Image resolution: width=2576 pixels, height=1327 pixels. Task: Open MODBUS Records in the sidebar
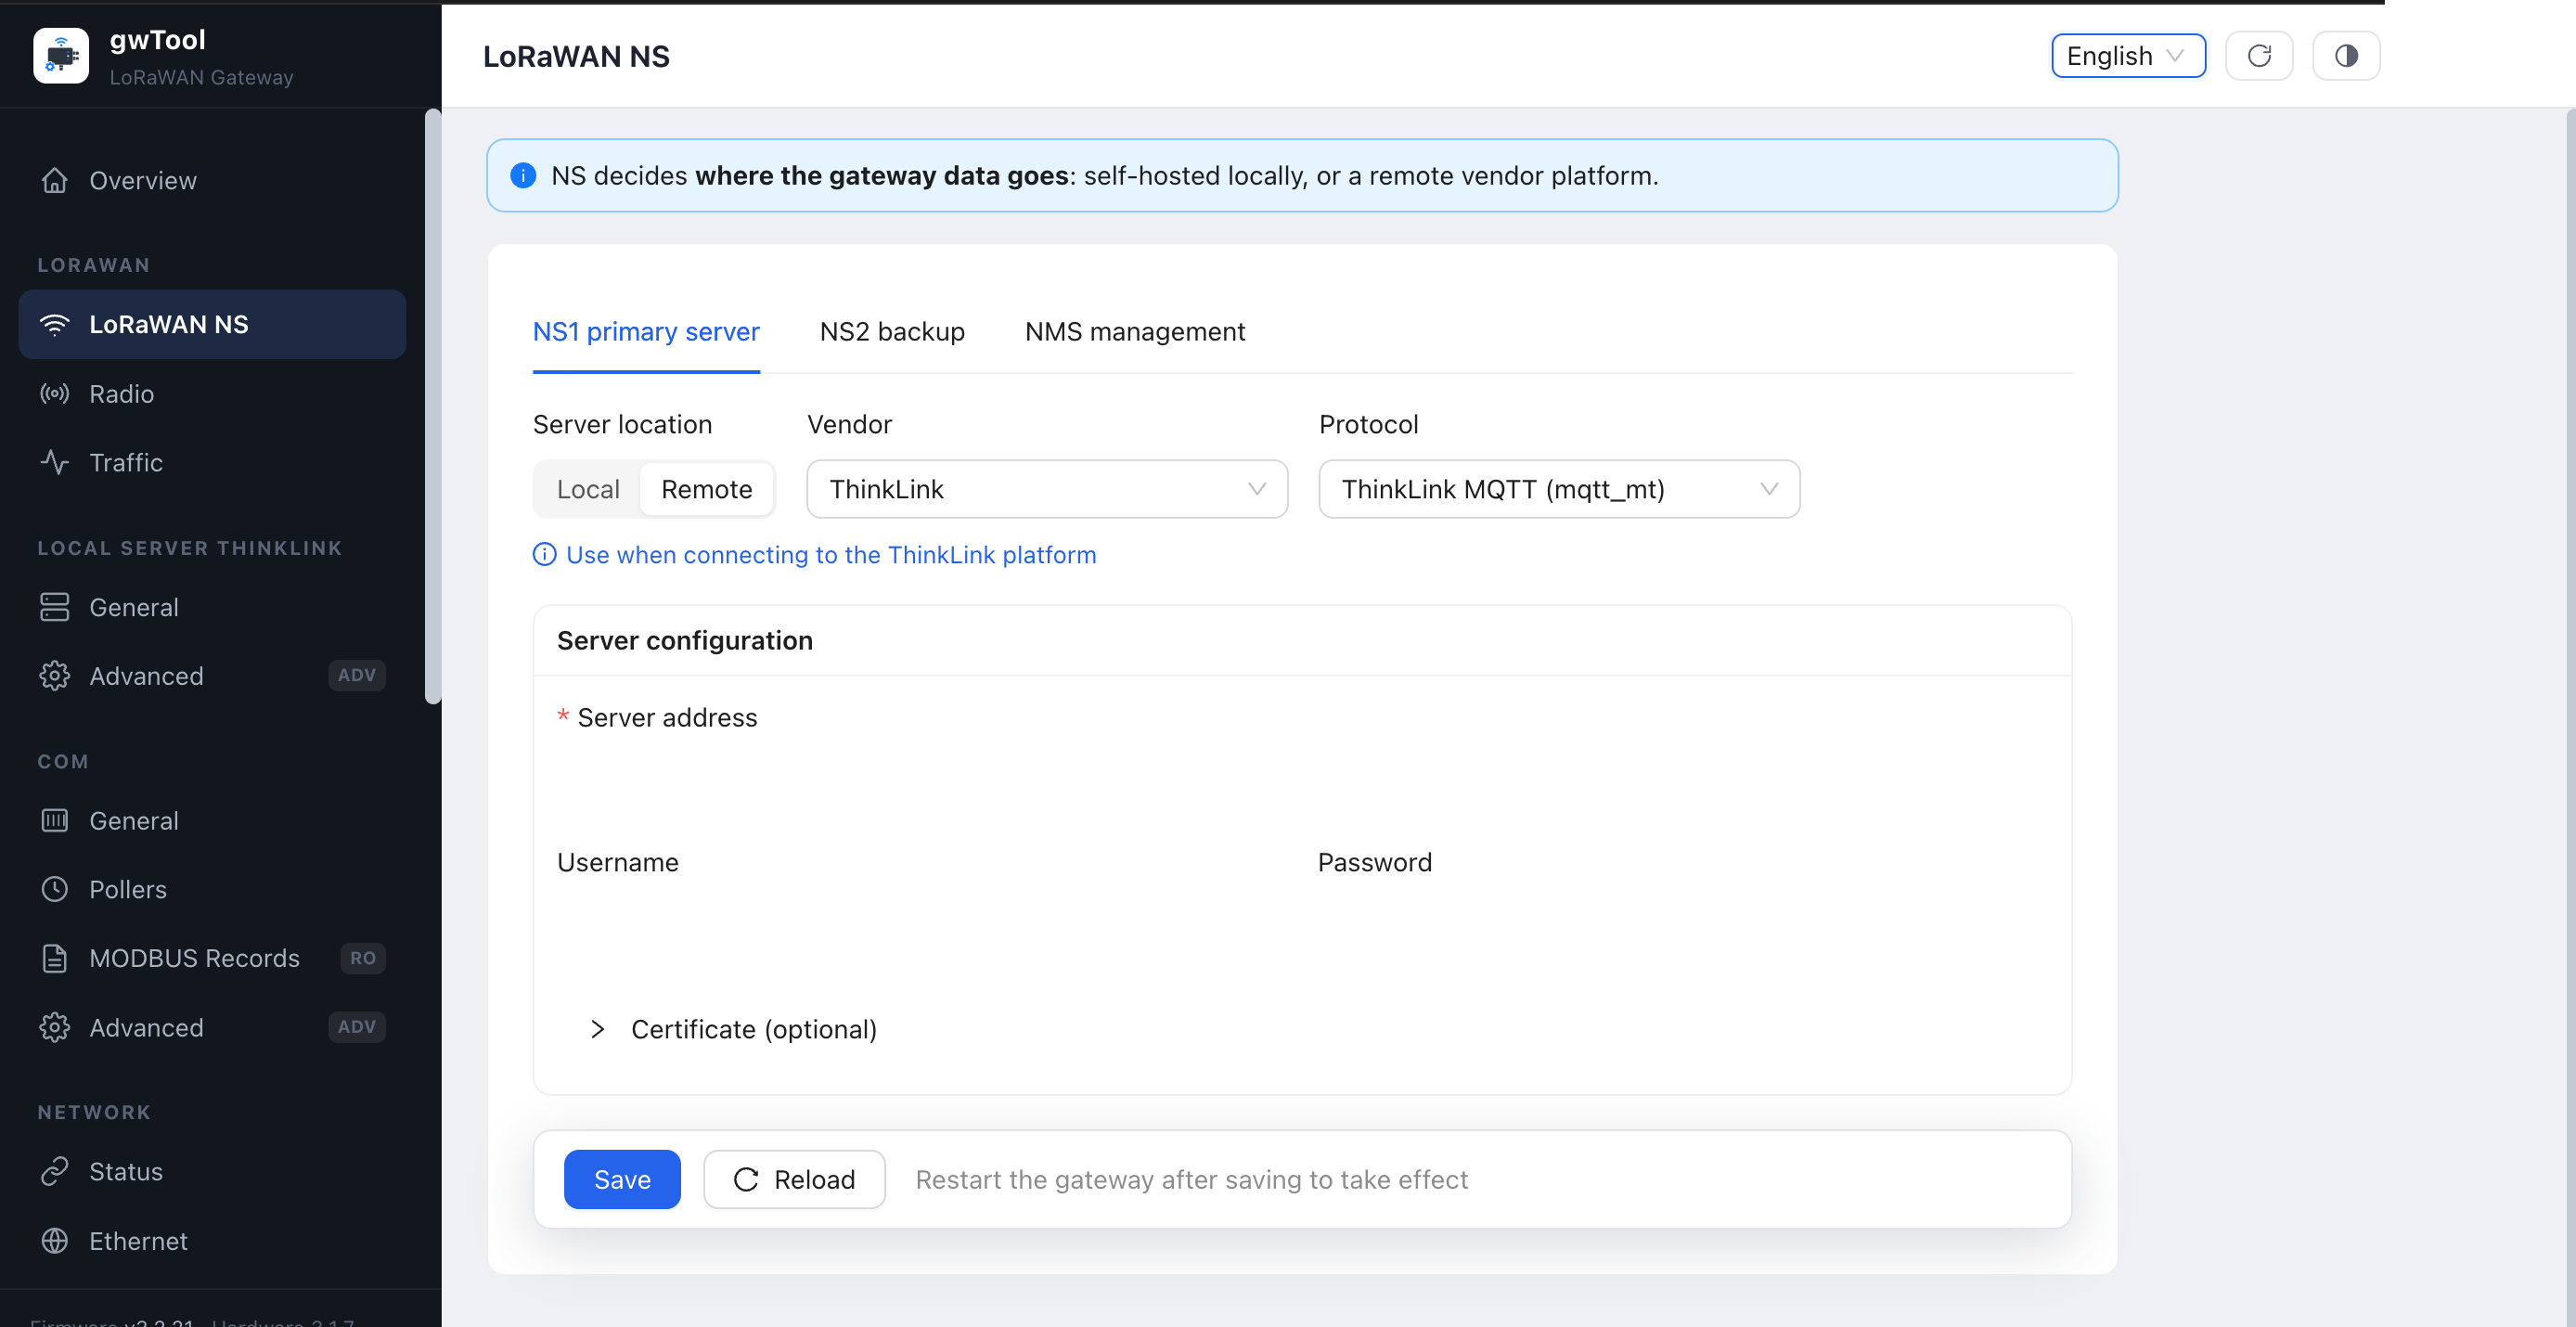click(x=212, y=958)
